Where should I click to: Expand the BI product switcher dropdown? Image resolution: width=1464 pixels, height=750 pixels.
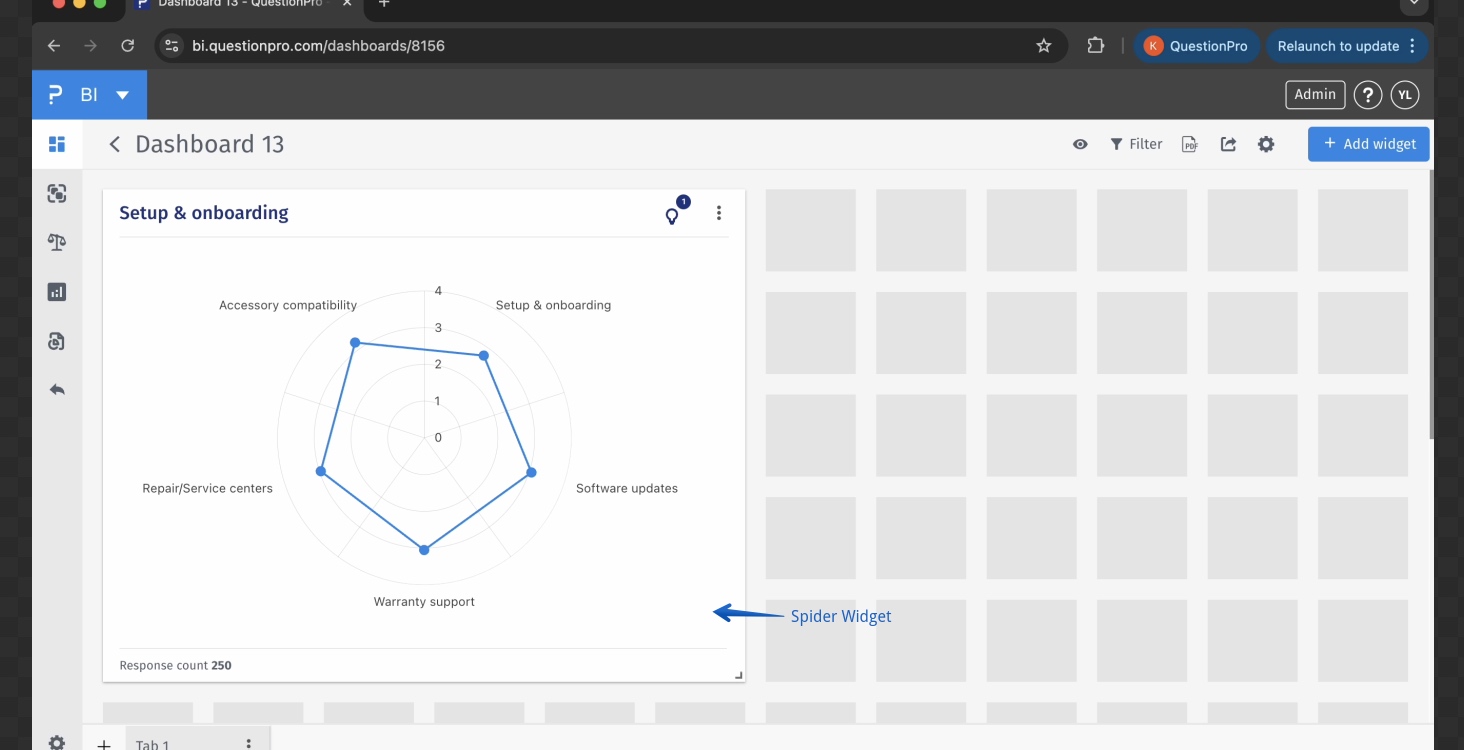tap(123, 95)
